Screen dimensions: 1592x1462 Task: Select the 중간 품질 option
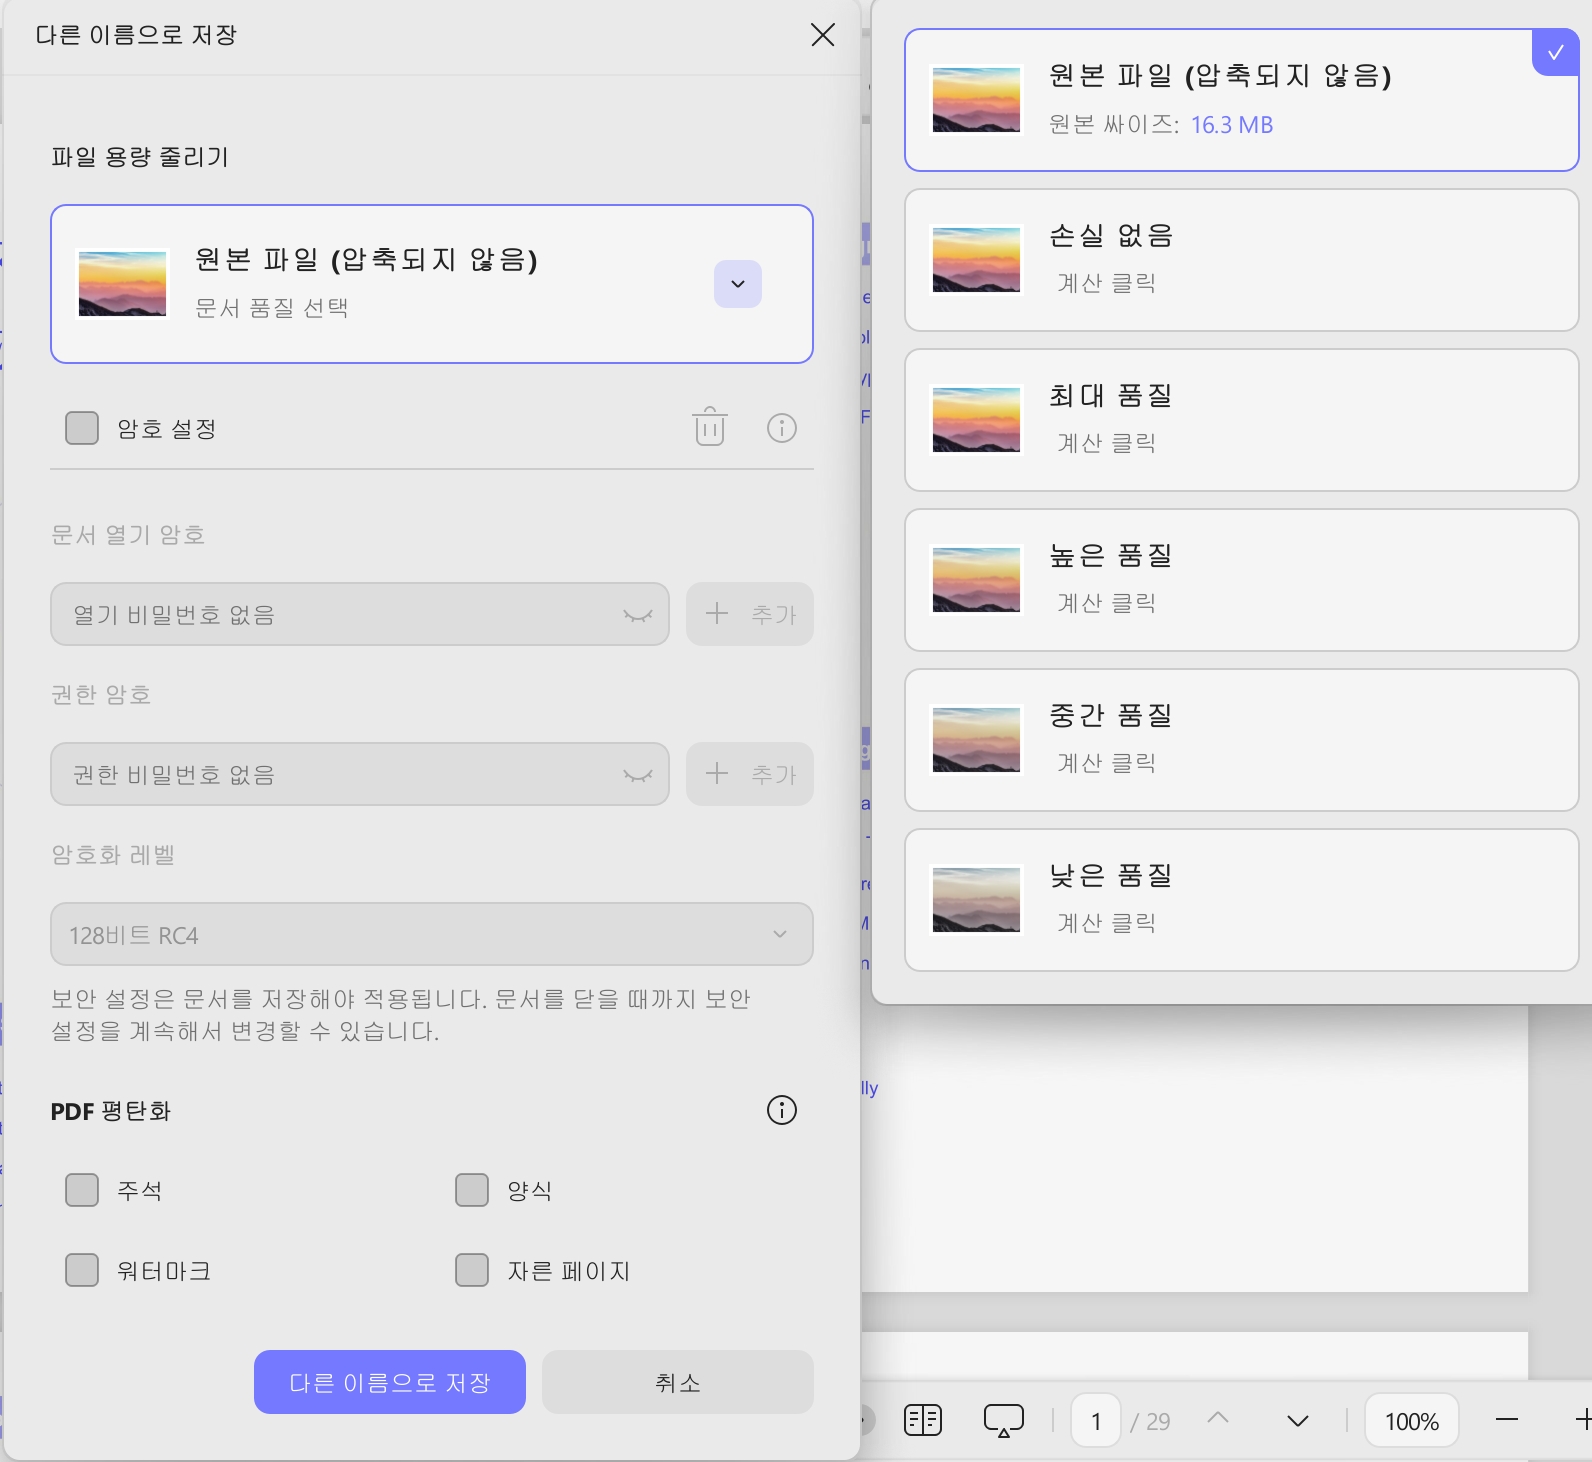(x=1242, y=740)
